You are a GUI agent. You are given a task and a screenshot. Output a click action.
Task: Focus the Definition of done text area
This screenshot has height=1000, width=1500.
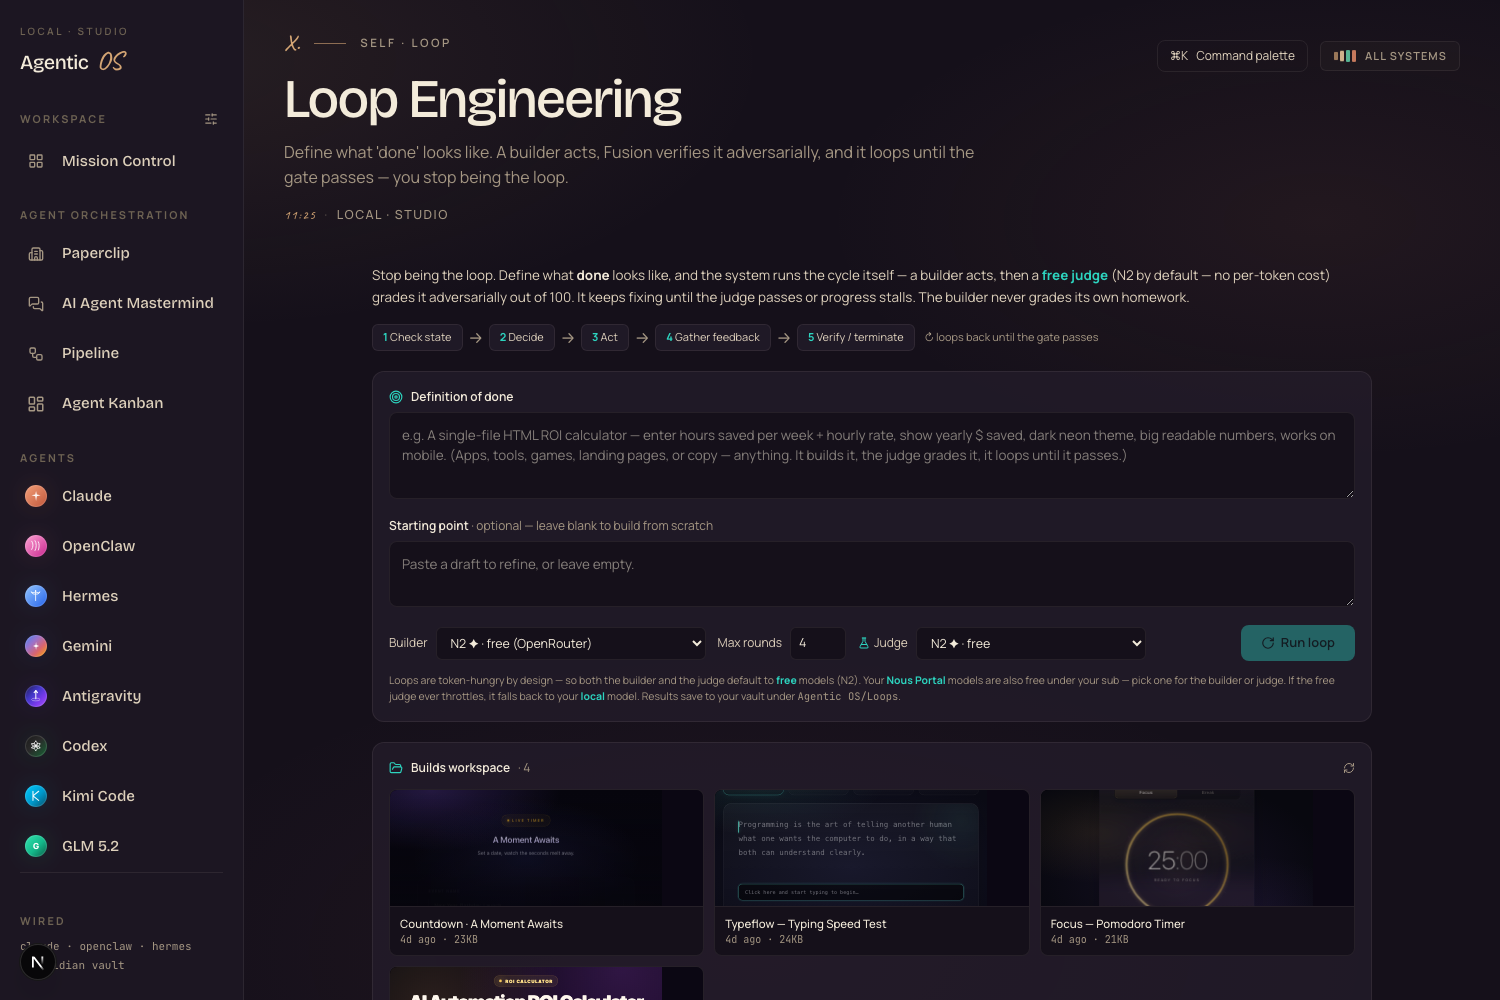tap(872, 456)
